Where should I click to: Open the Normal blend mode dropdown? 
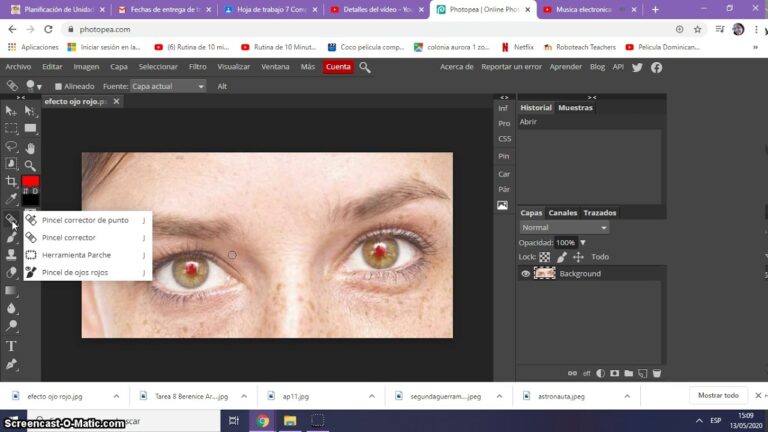564,227
